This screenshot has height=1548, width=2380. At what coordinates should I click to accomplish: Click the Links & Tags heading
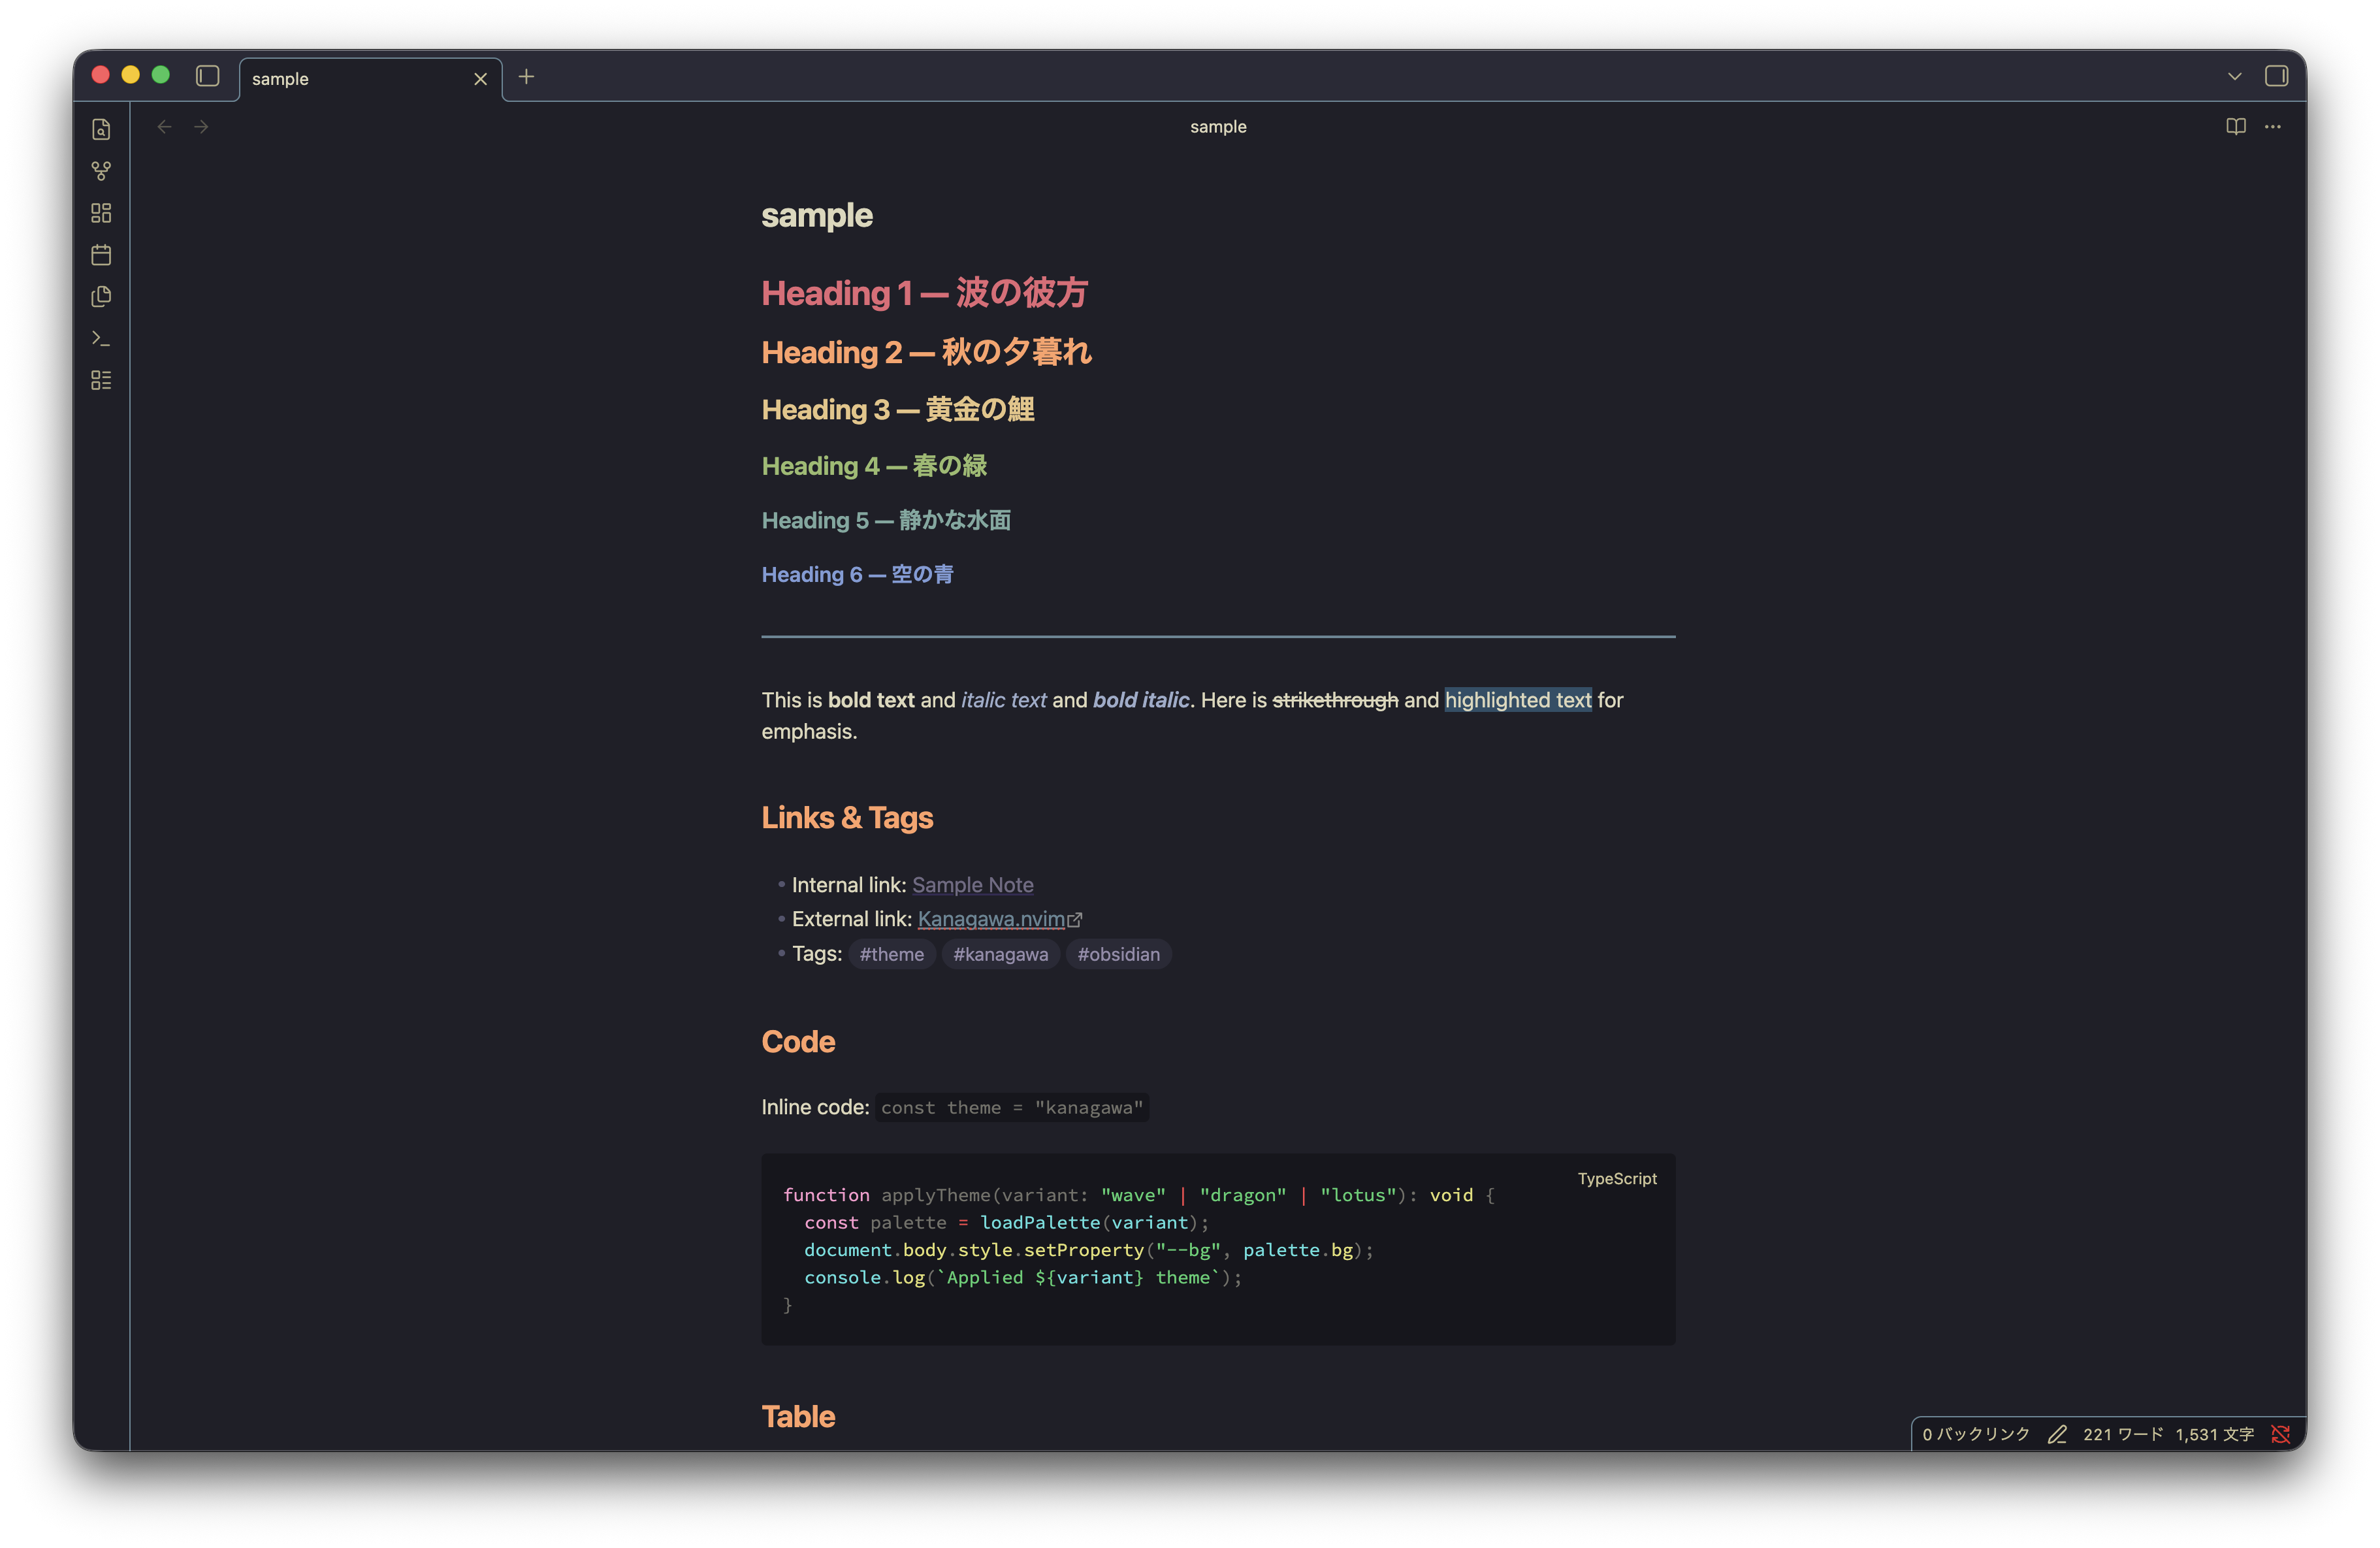847,818
